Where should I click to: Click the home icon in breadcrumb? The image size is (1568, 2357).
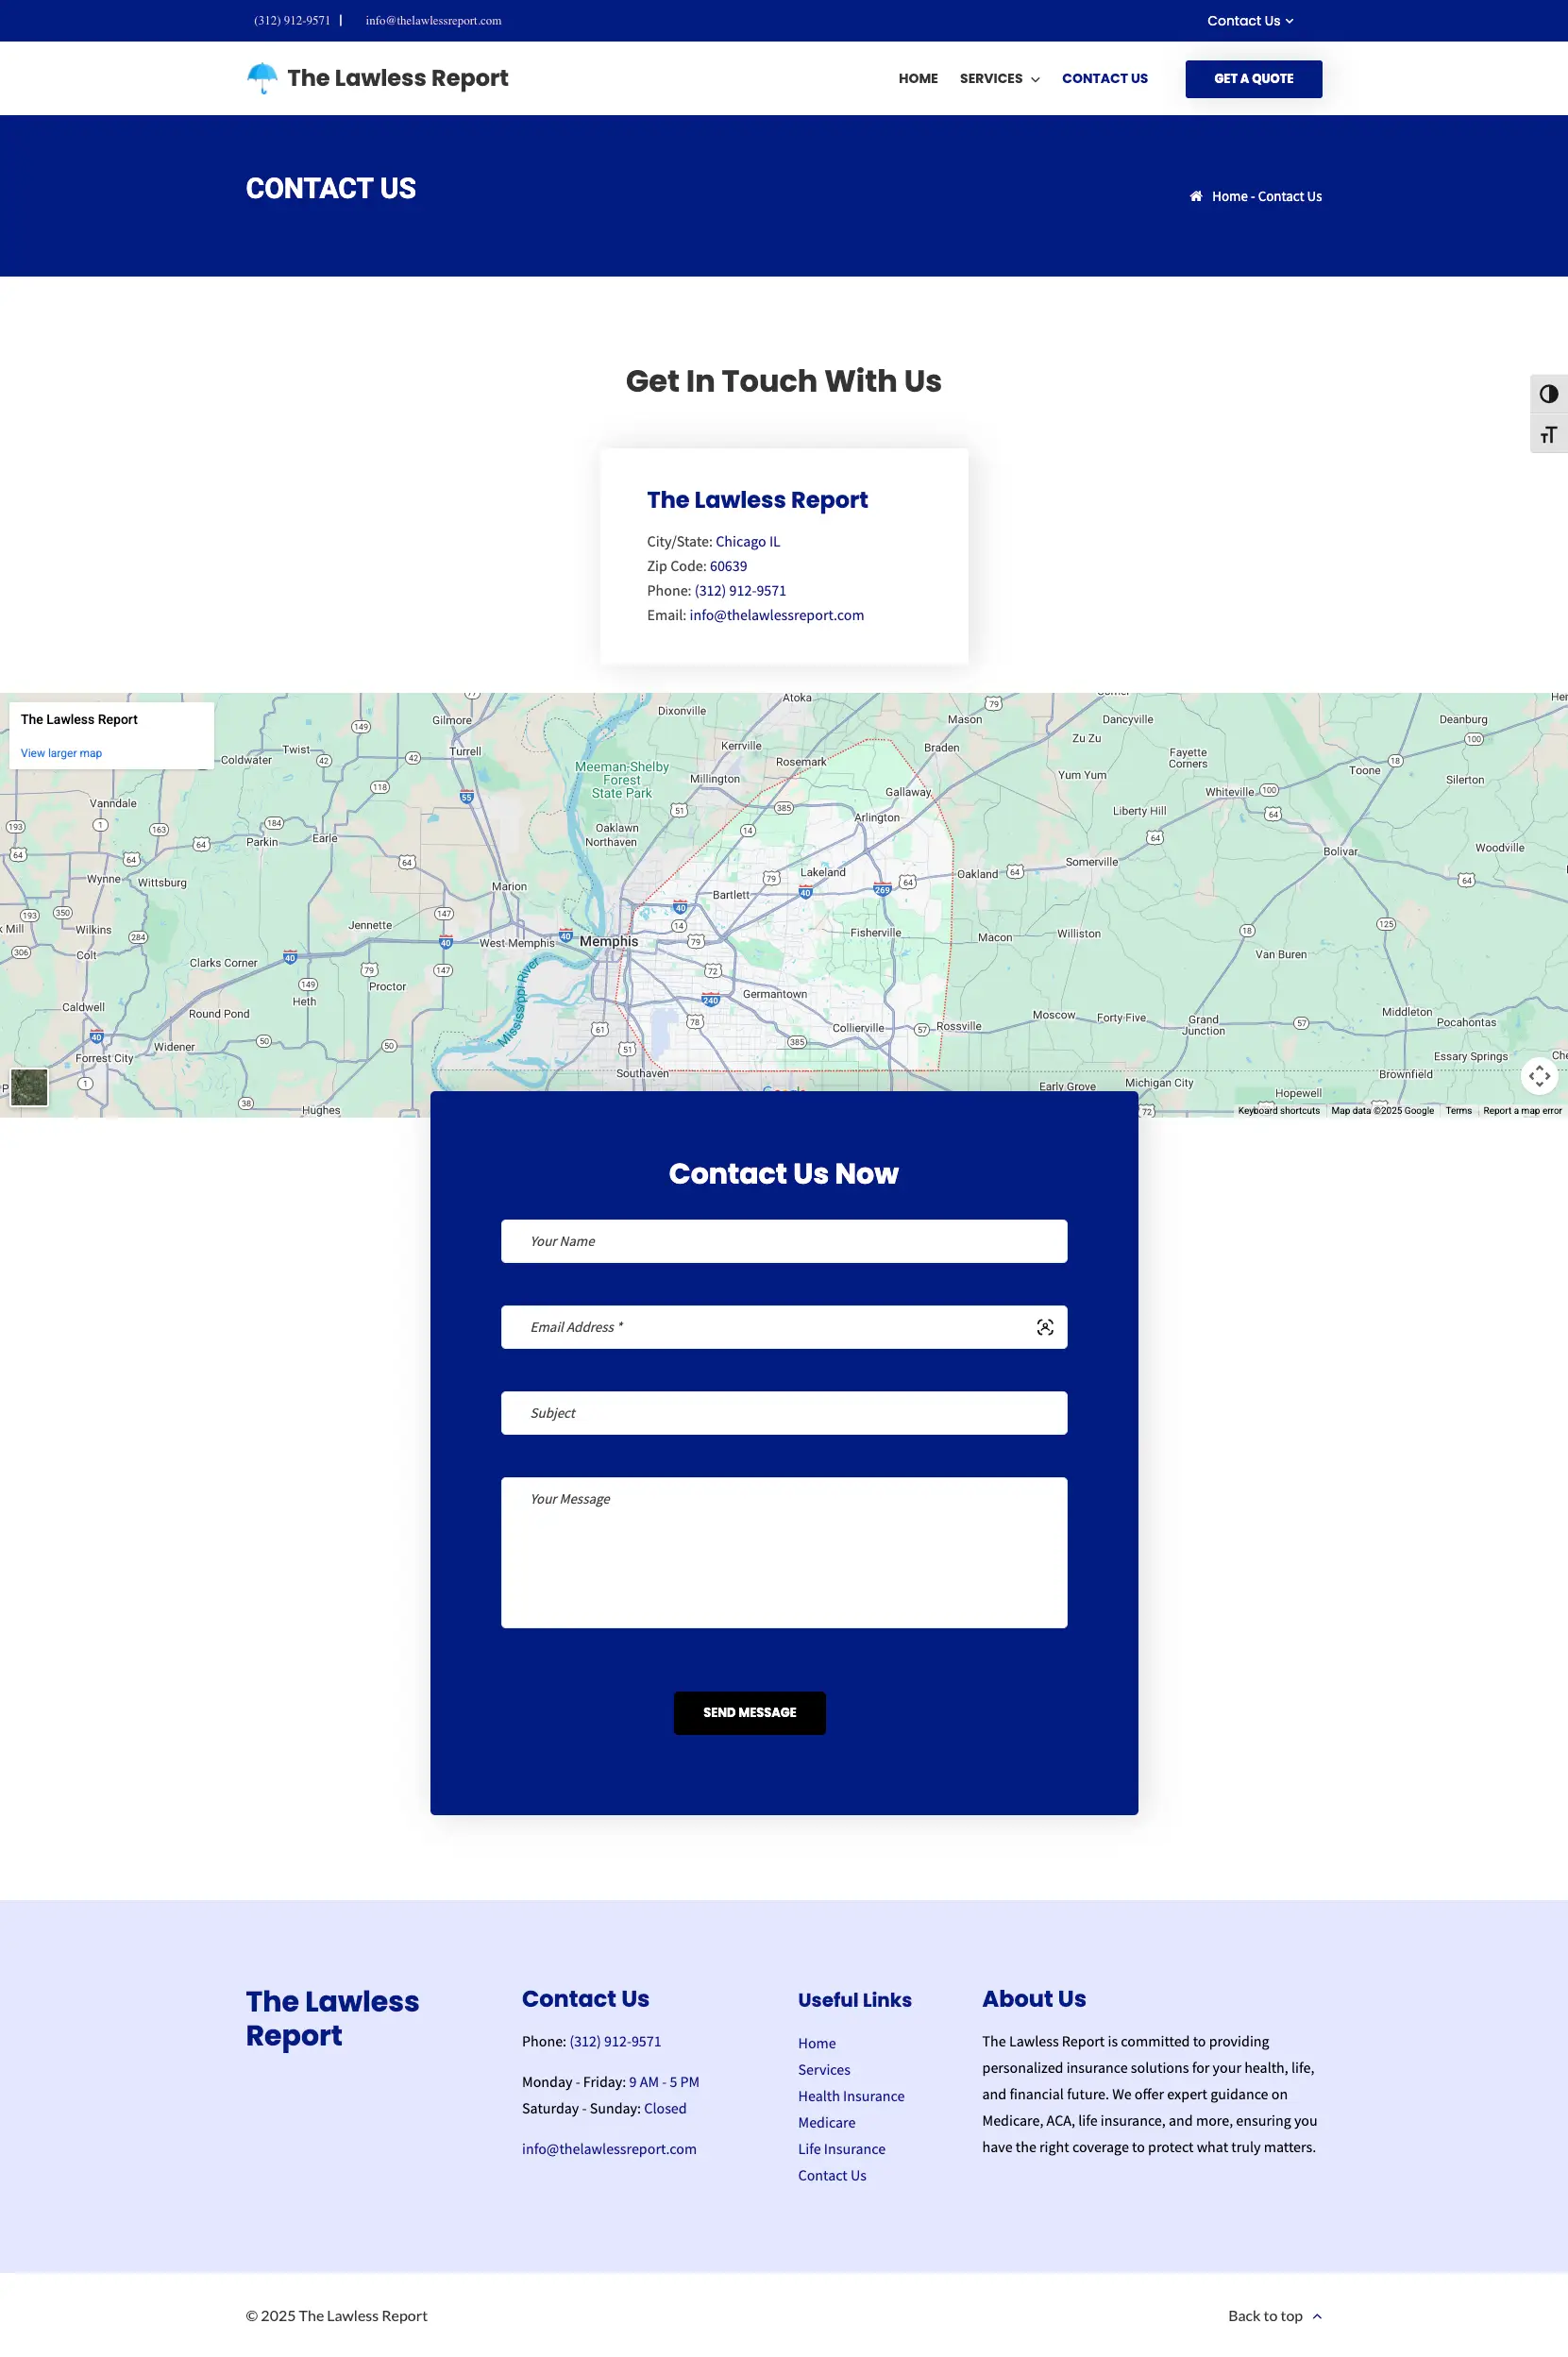pyautogui.click(x=1195, y=196)
